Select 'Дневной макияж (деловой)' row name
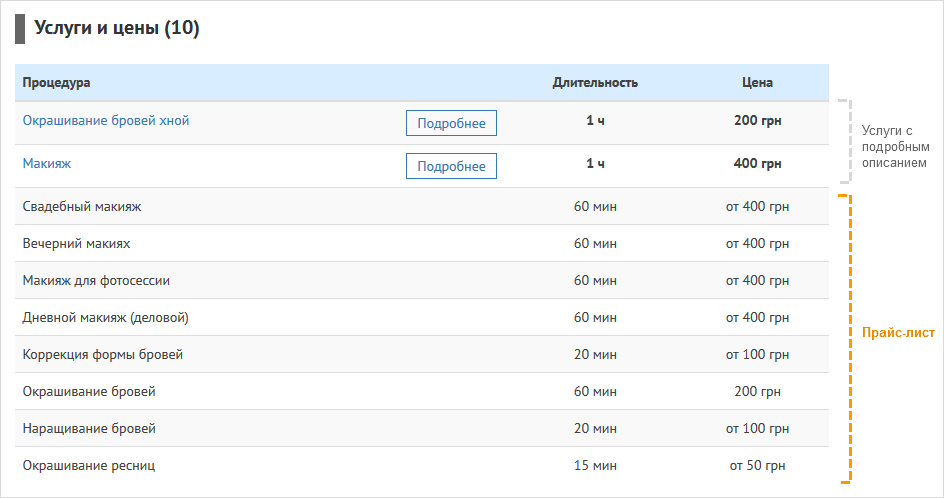Viewport: 944px width, 498px height. [x=106, y=317]
